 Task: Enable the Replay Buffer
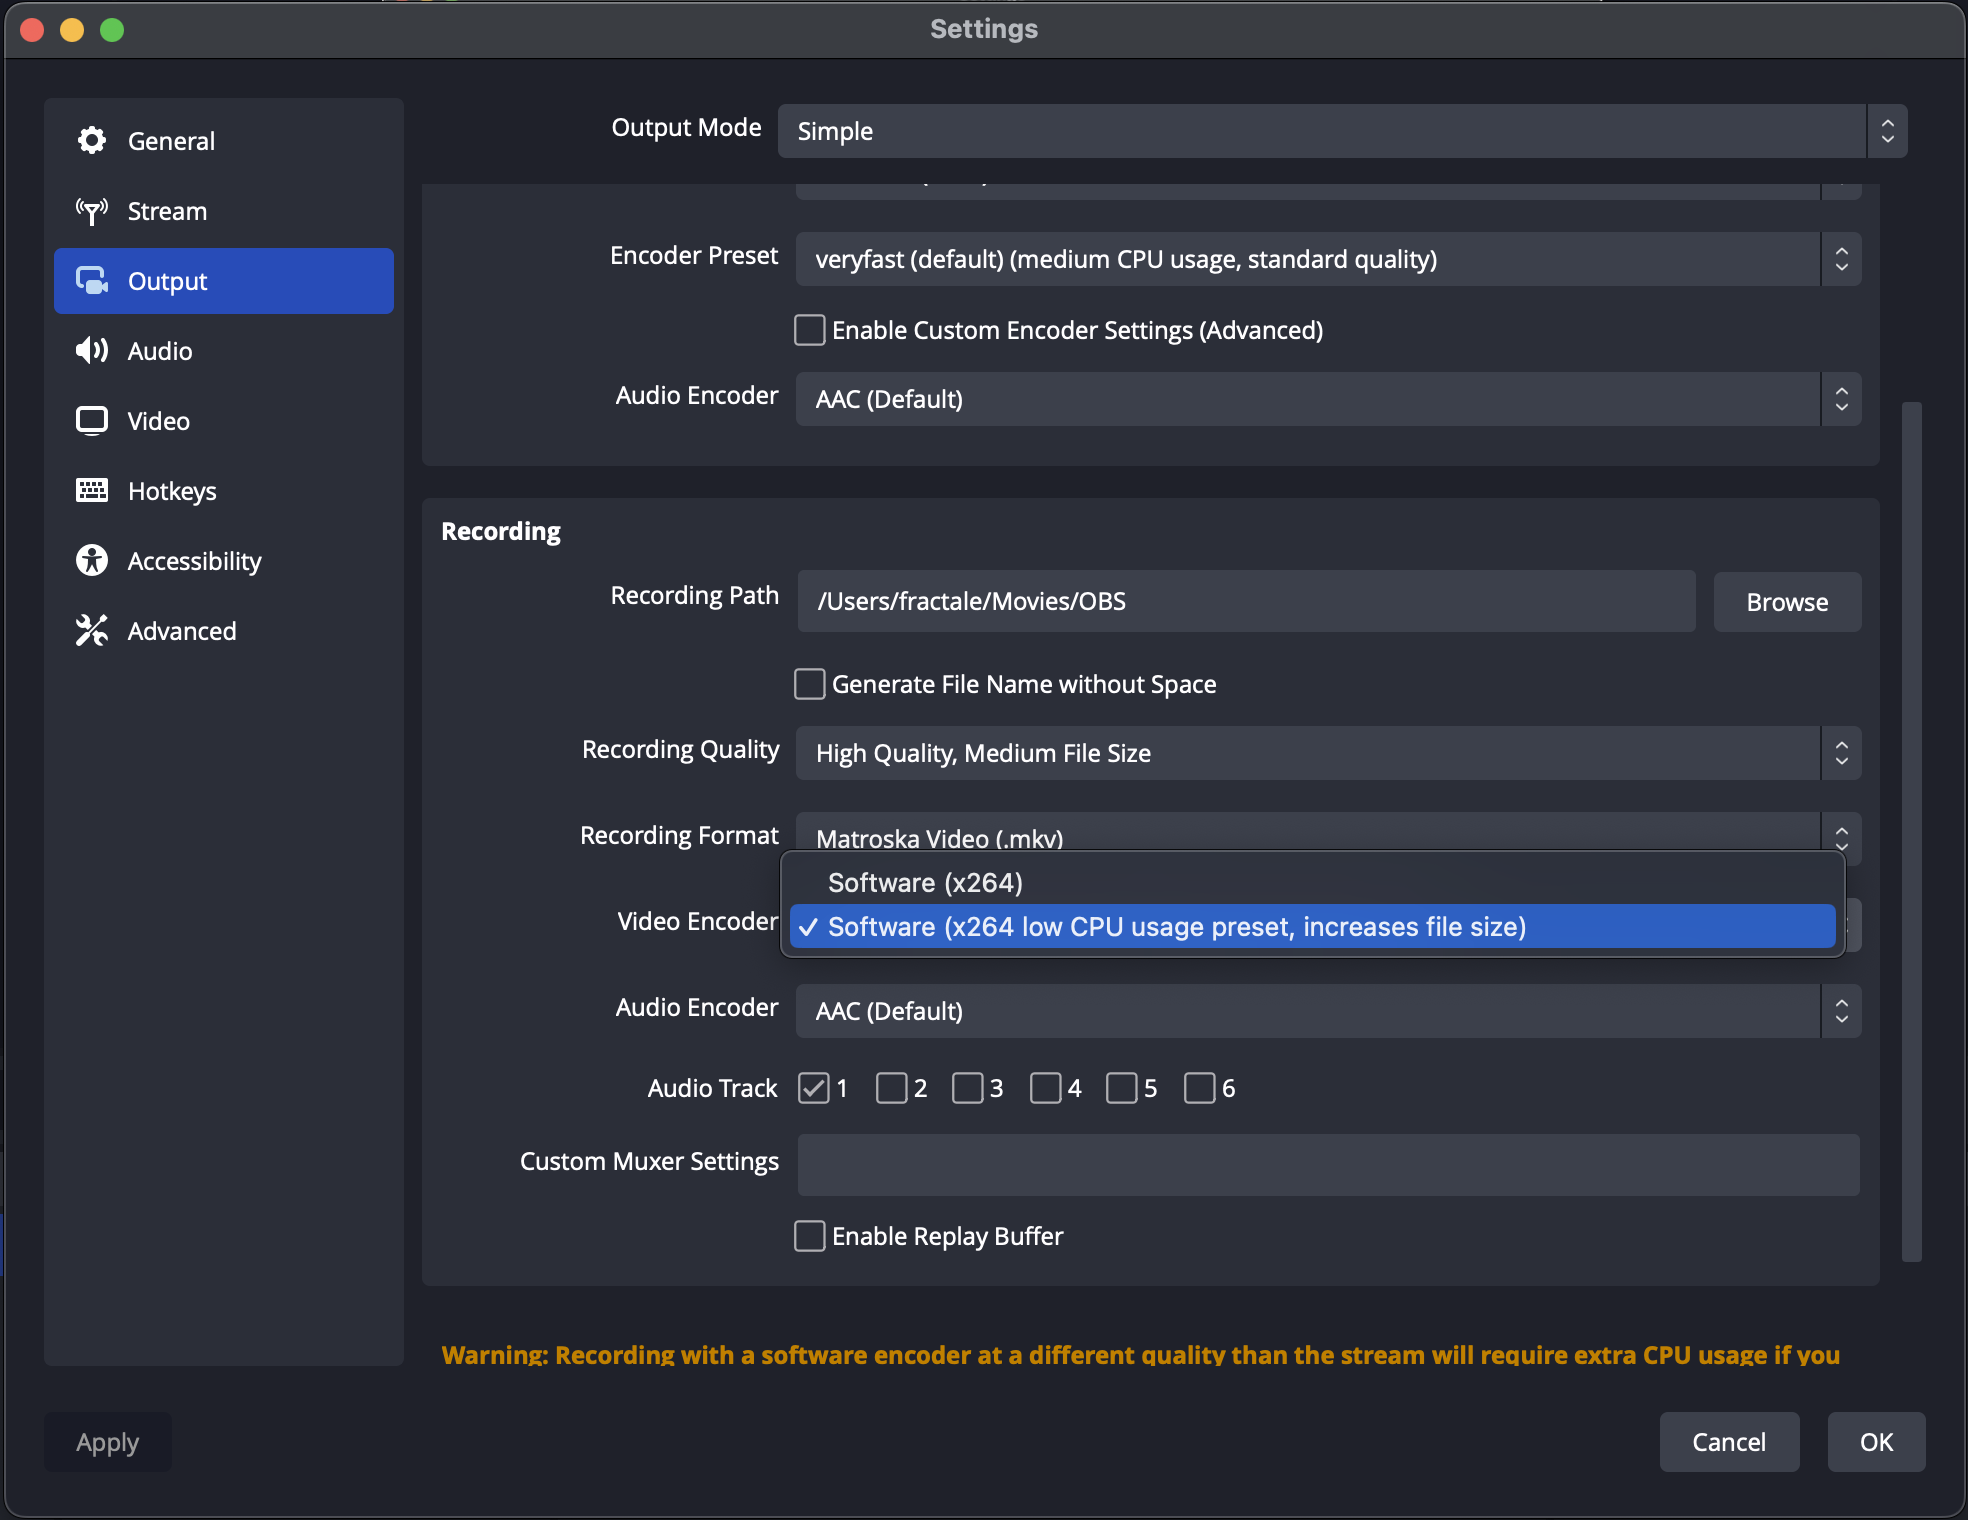(x=809, y=1236)
